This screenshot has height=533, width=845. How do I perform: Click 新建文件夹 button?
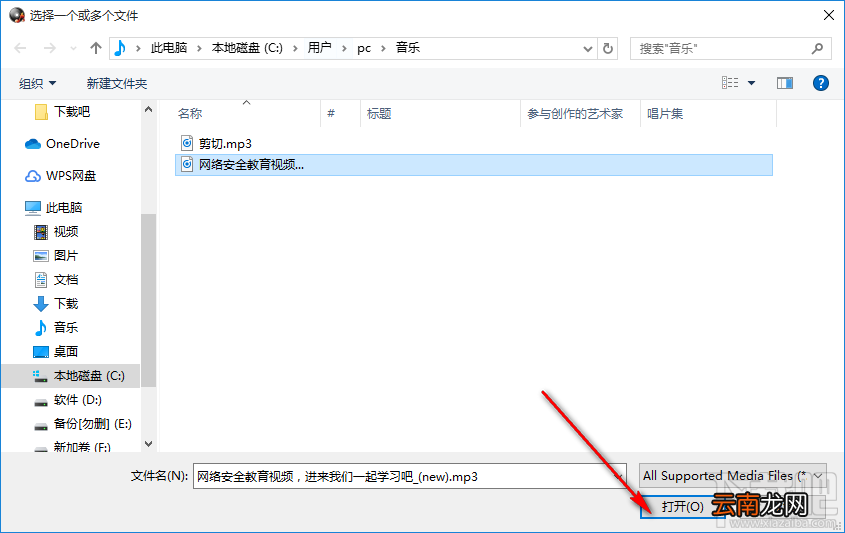click(x=117, y=84)
